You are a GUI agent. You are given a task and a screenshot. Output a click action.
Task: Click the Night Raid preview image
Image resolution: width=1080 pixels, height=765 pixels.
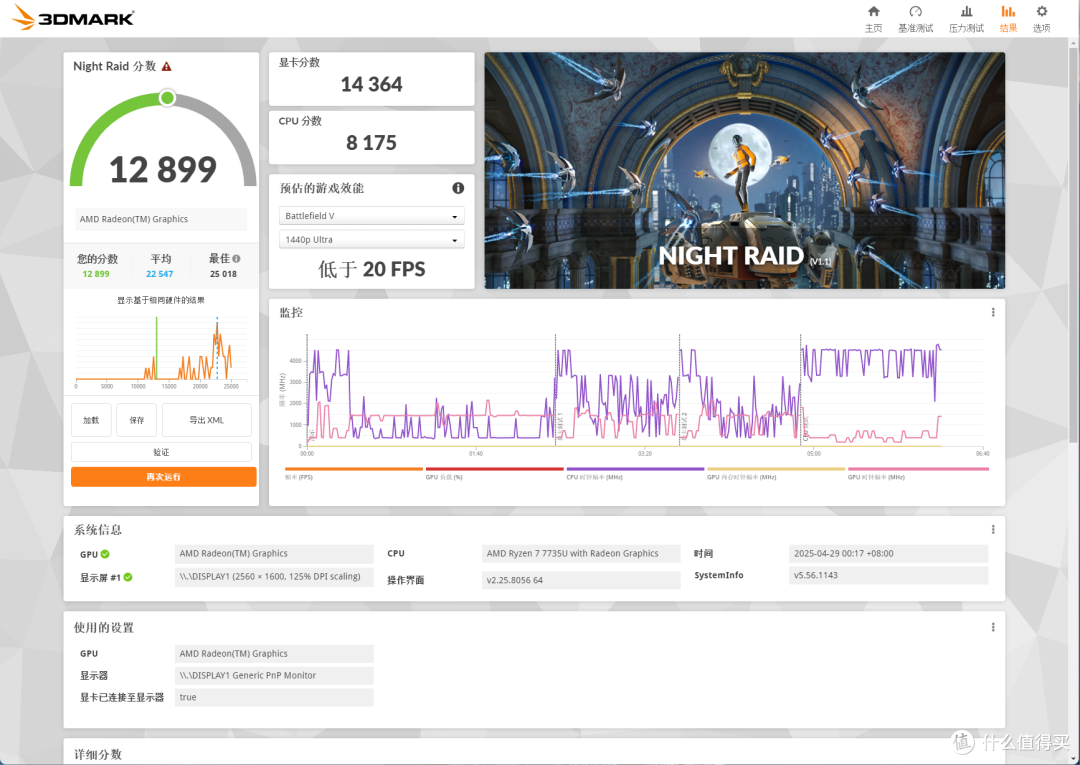click(745, 170)
